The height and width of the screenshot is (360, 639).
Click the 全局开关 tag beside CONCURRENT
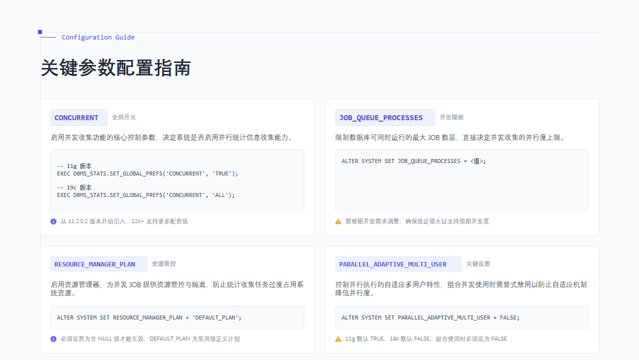pyautogui.click(x=124, y=117)
